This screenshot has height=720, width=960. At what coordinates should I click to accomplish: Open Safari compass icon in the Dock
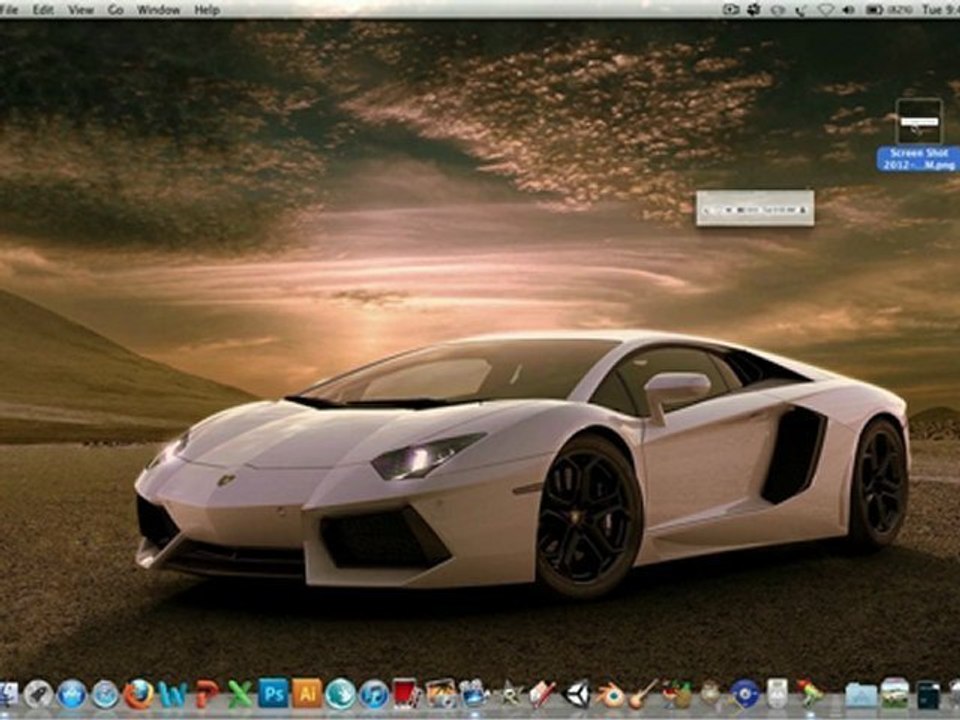tap(105, 694)
